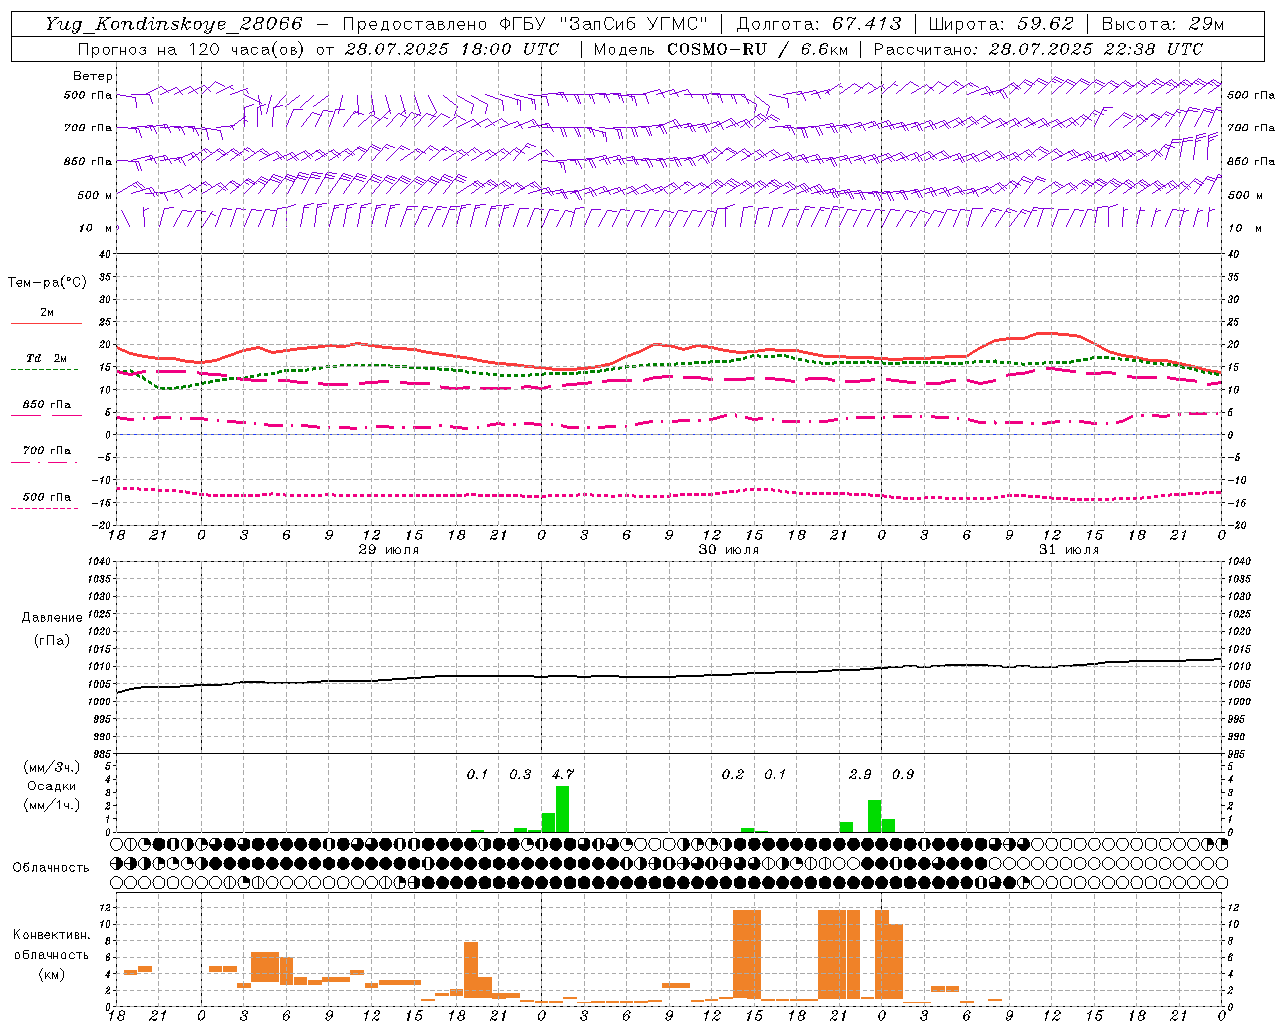
Task: Click the Тем-ра(°C) panel label
Action: (48, 283)
